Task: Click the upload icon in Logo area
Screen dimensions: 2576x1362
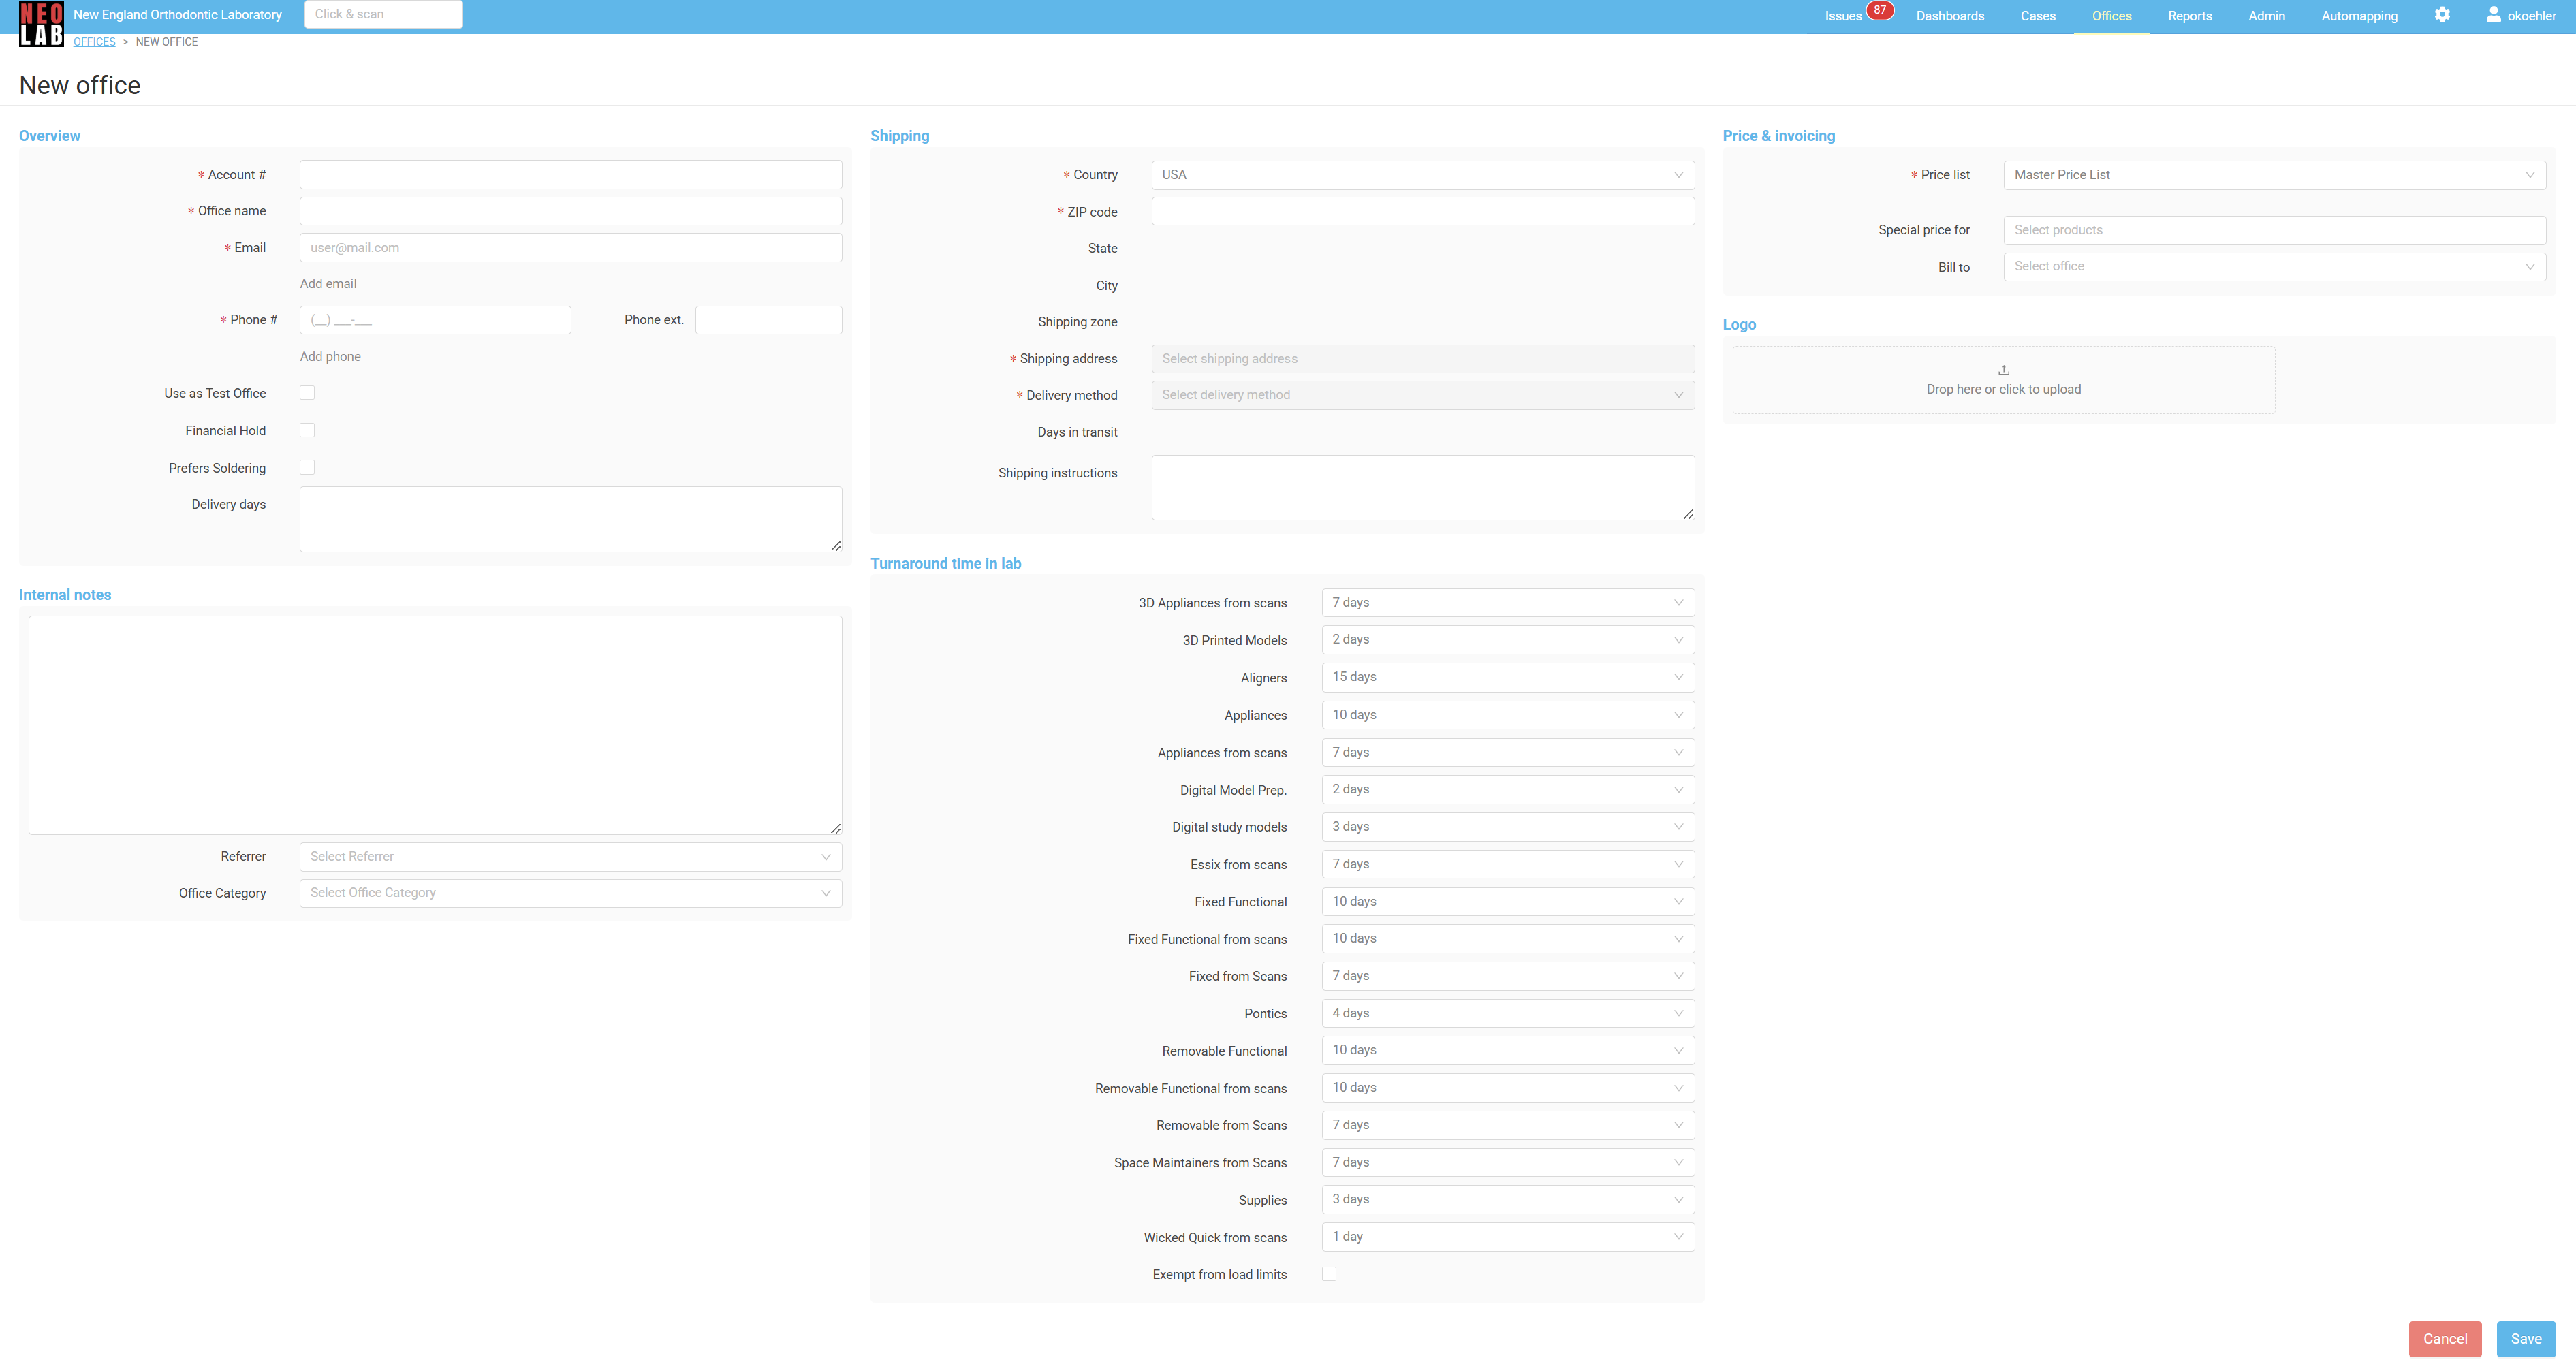Action: click(x=2003, y=370)
